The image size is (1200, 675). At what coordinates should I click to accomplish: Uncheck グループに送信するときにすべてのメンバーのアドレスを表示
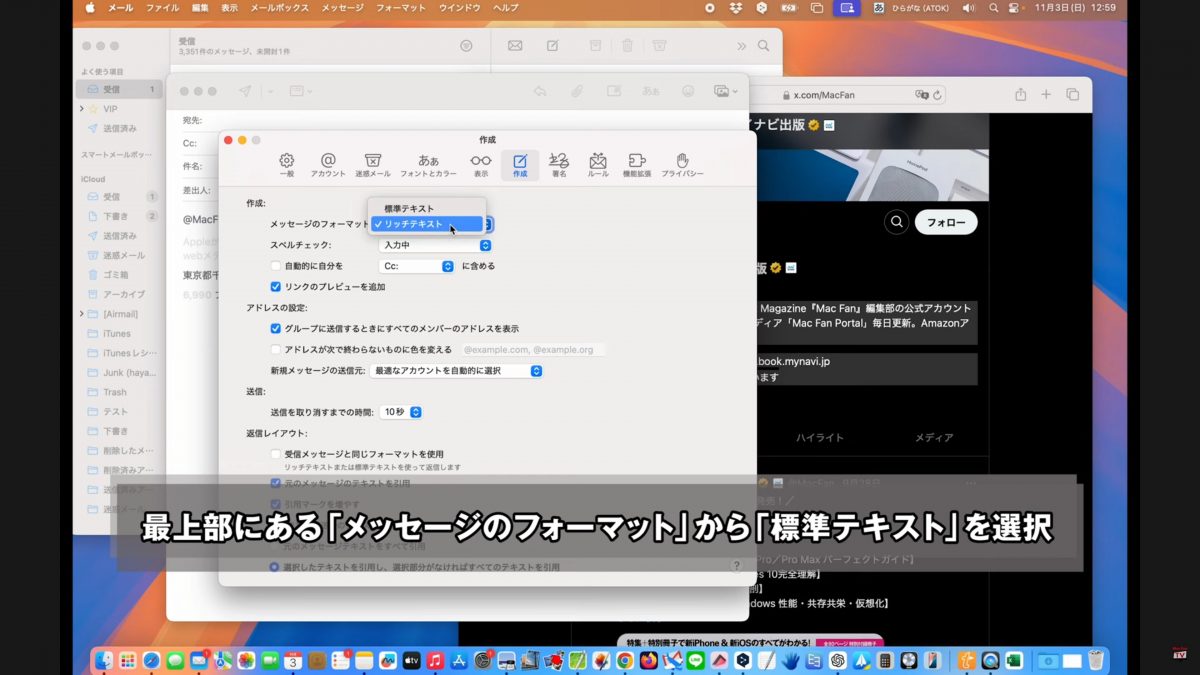coord(276,328)
